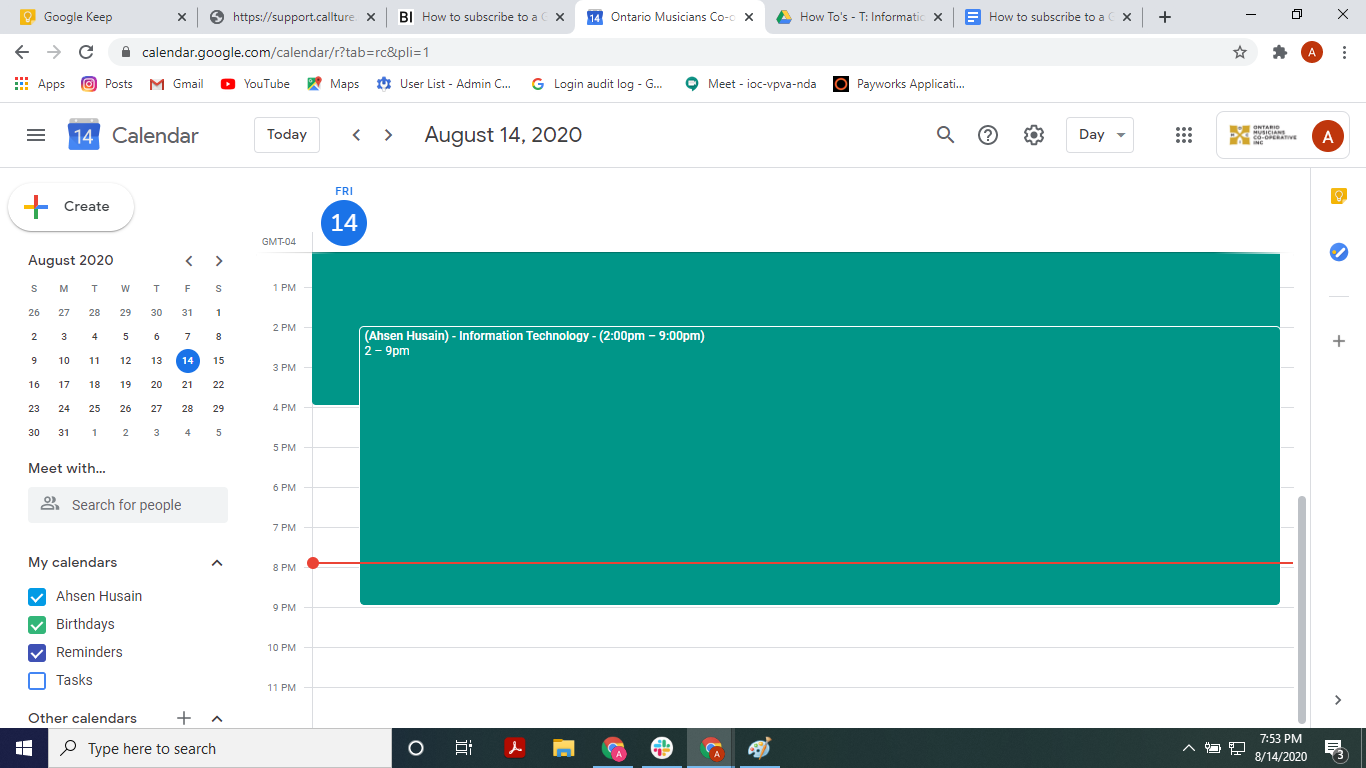
Task: Toggle the Ahsen Husain calendar checkbox
Action: point(37,597)
